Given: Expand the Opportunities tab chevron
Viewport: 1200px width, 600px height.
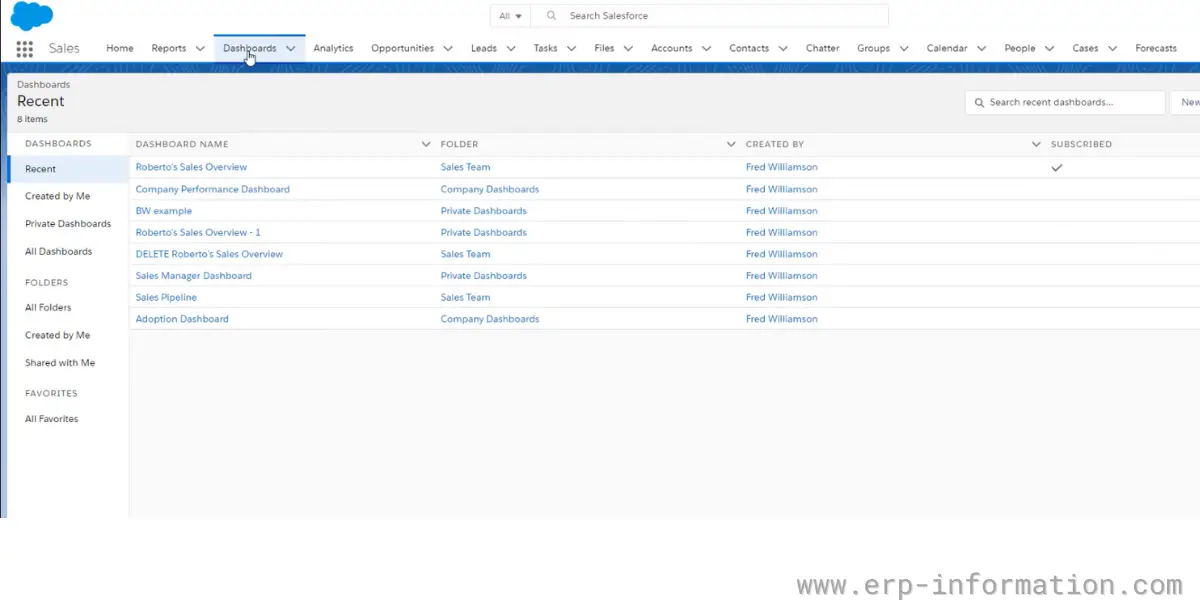Looking at the screenshot, I should point(447,48).
